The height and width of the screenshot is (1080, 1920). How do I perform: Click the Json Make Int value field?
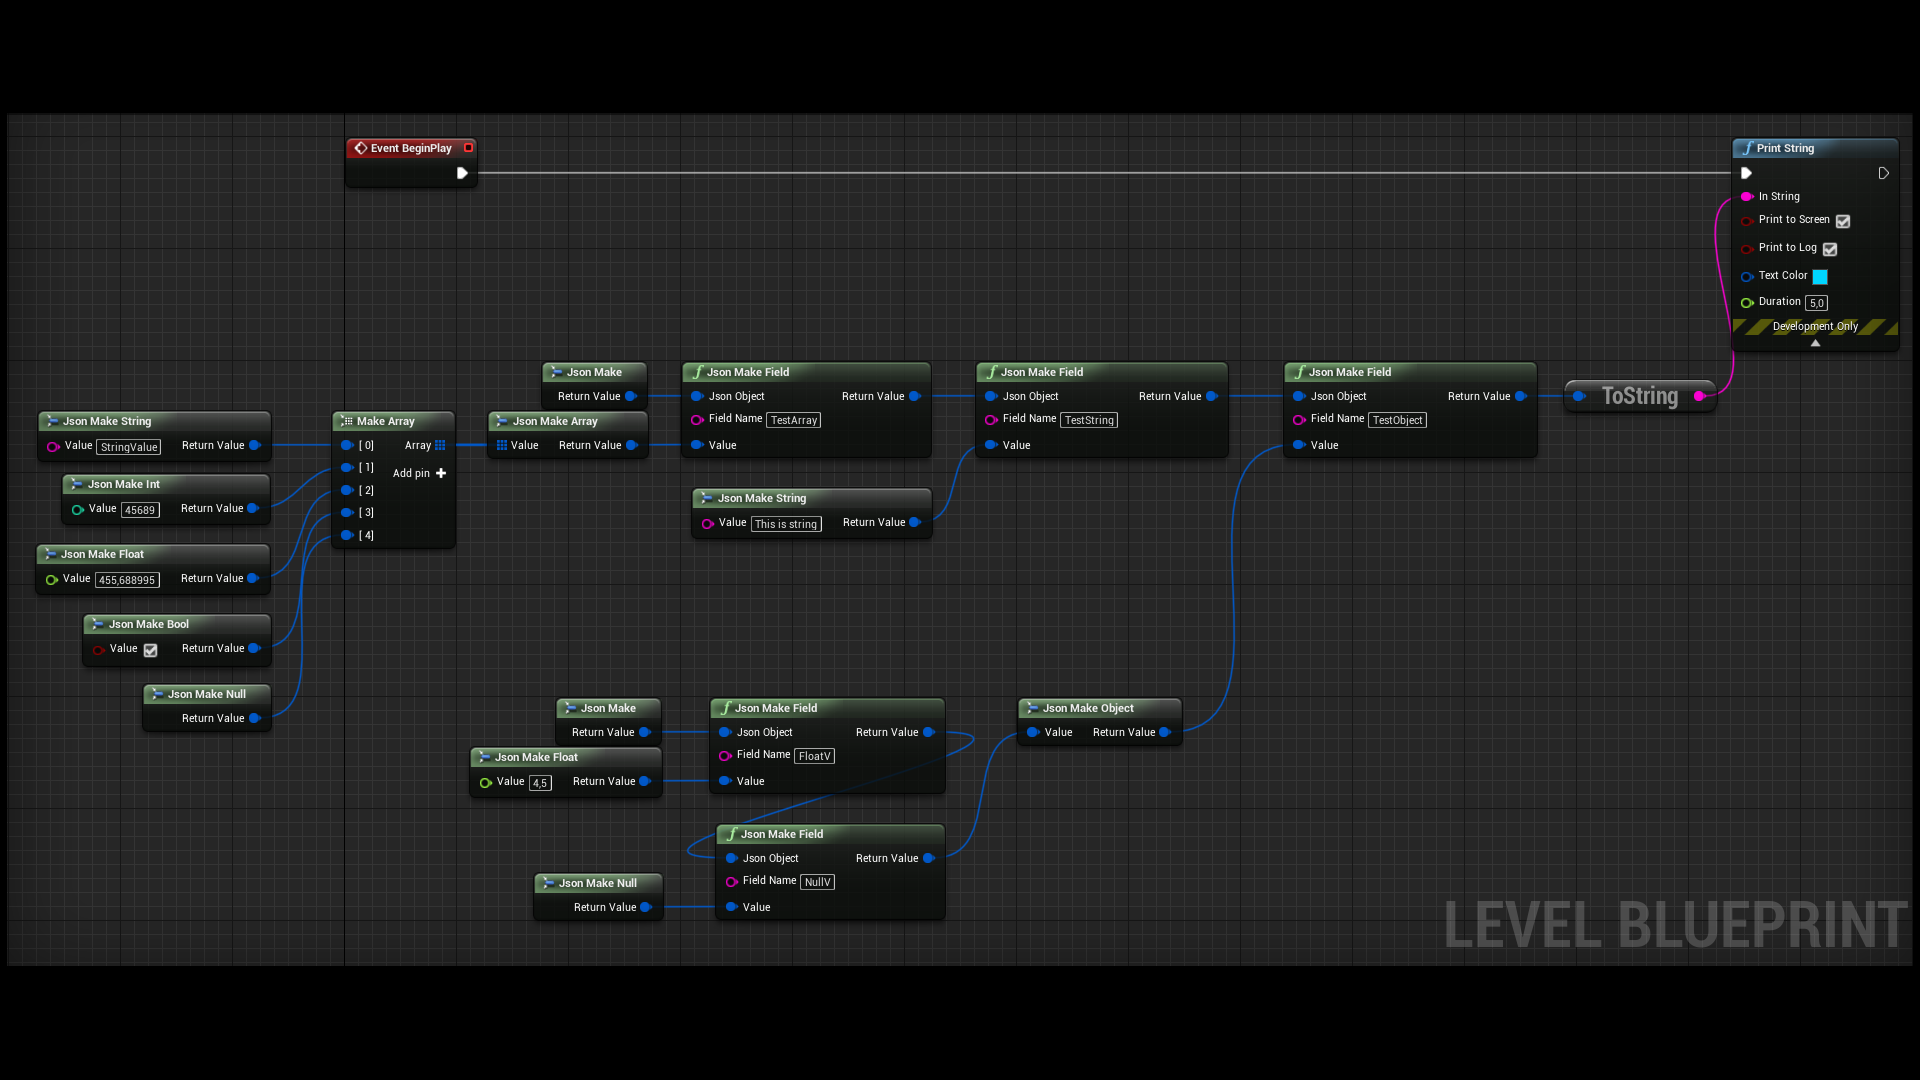pos(140,510)
